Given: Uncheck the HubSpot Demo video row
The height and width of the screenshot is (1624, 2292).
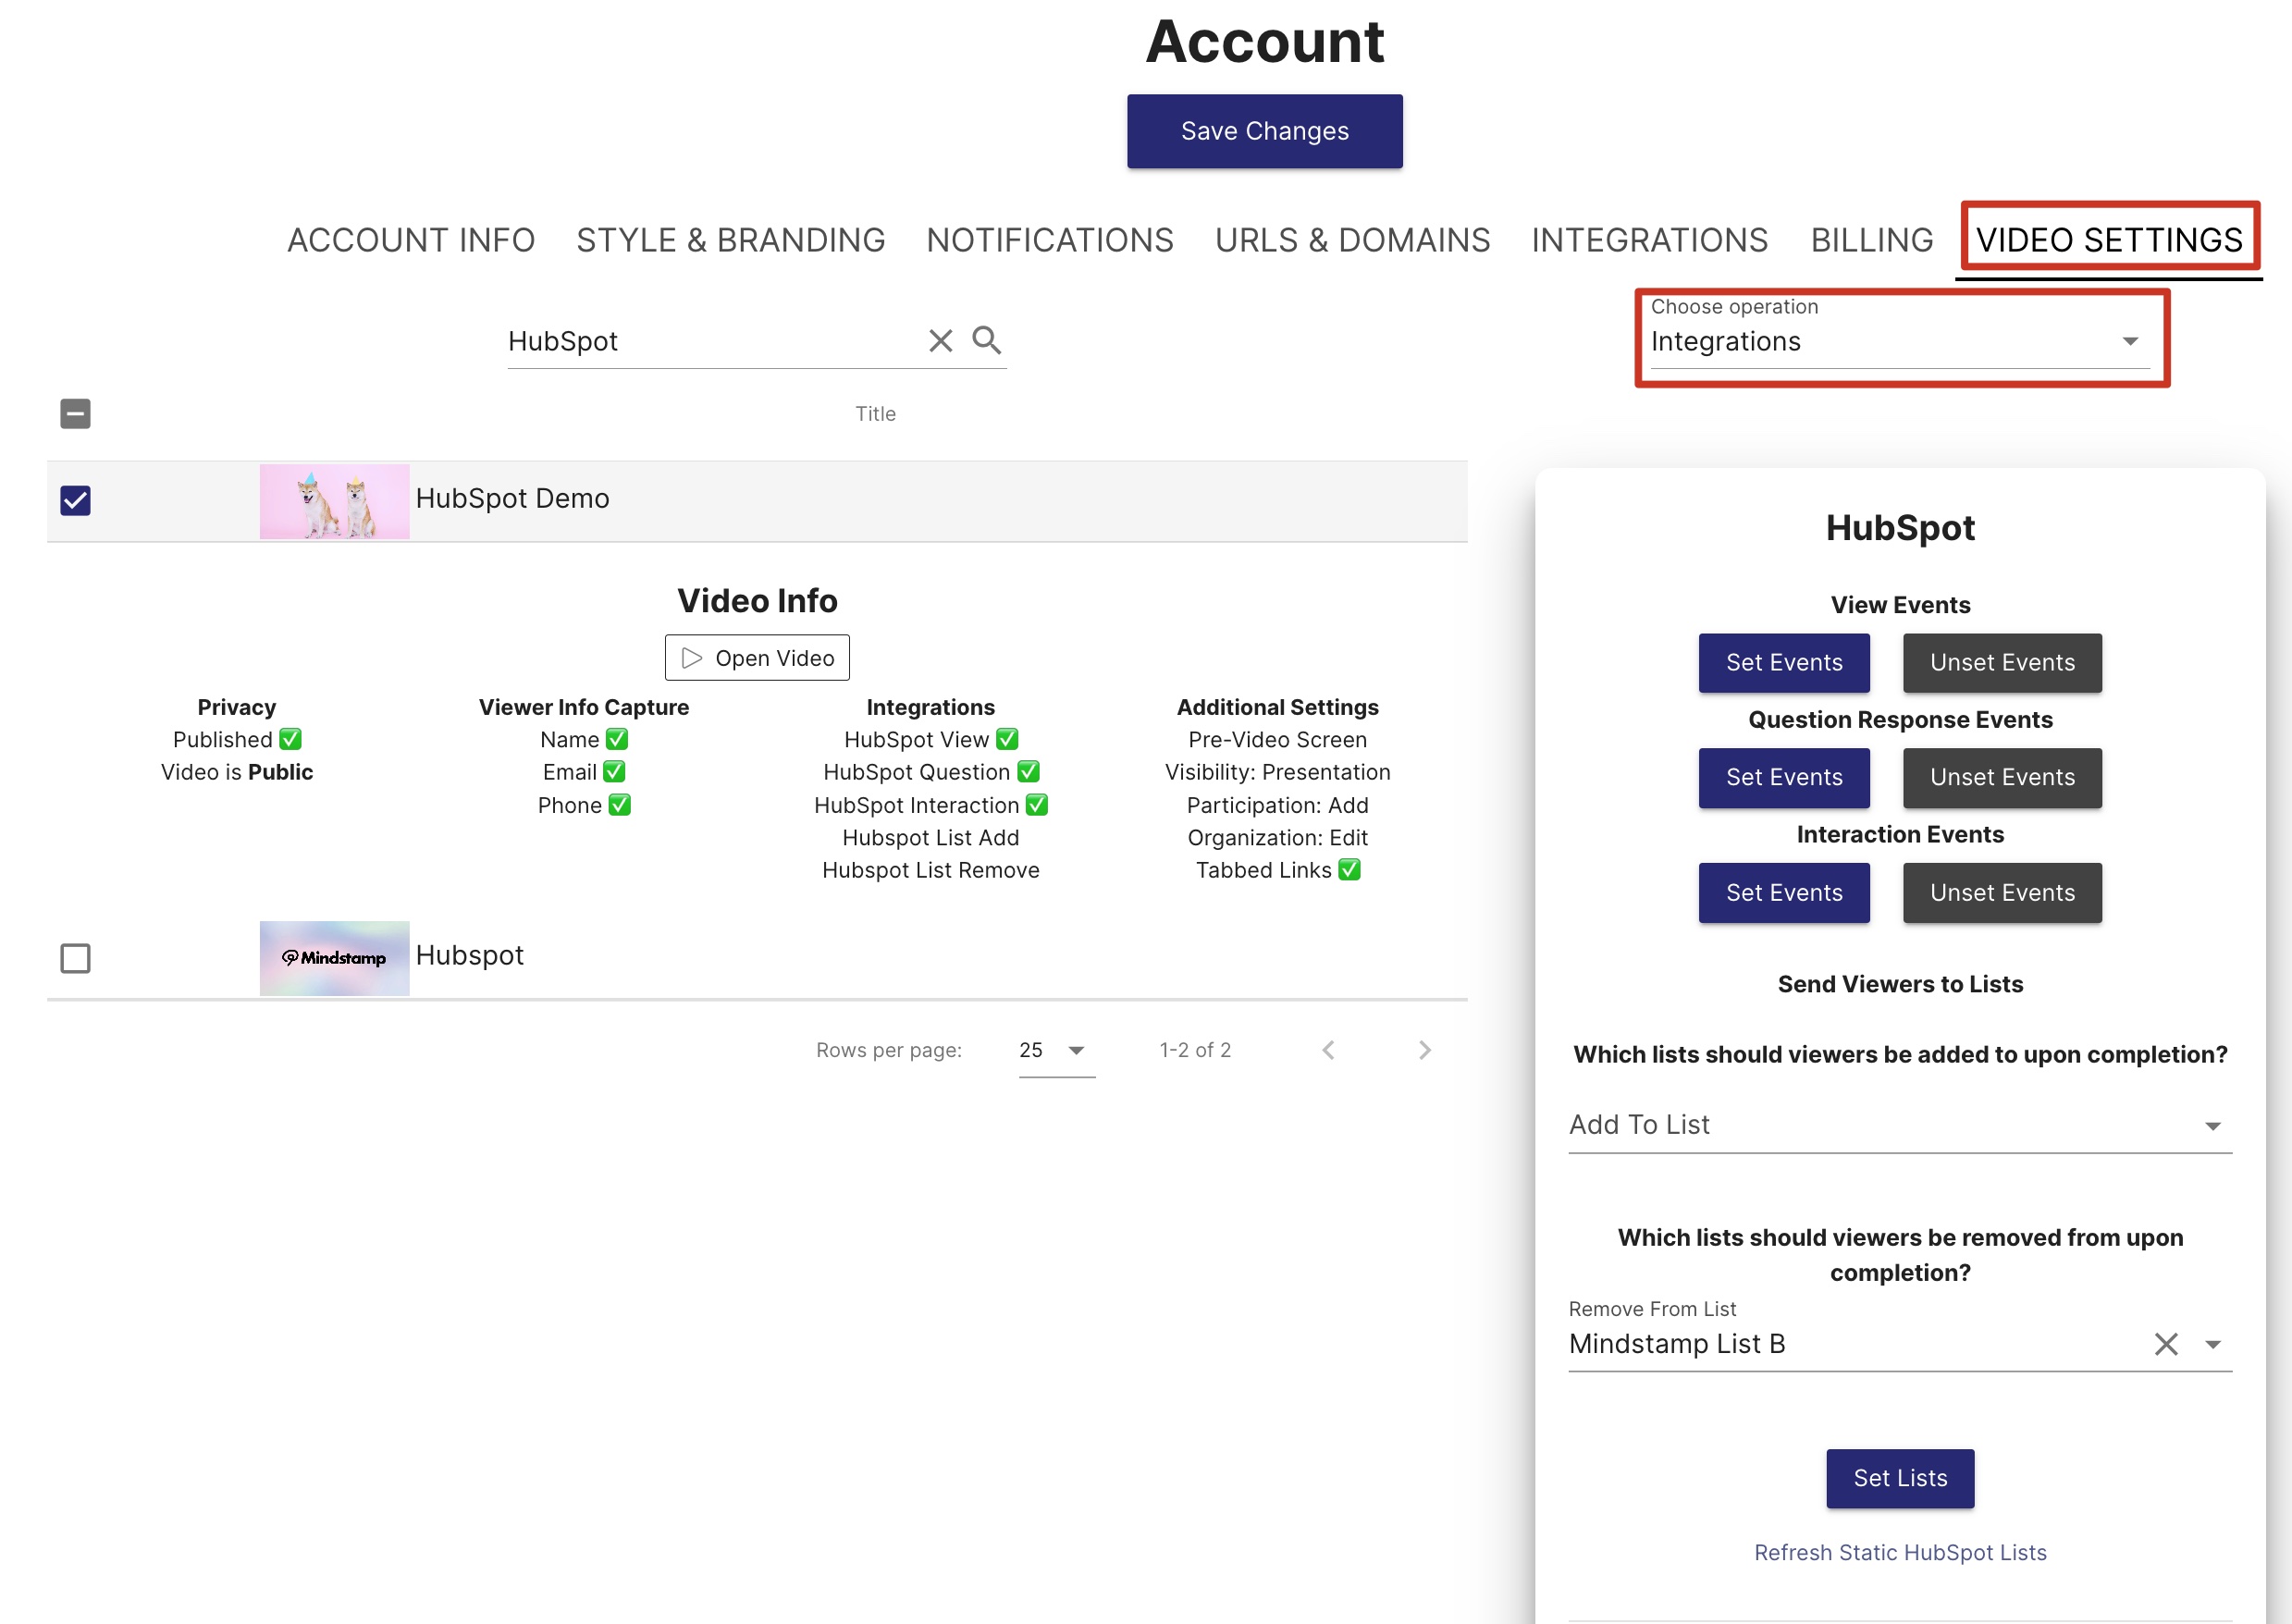Looking at the screenshot, I should tap(75, 500).
